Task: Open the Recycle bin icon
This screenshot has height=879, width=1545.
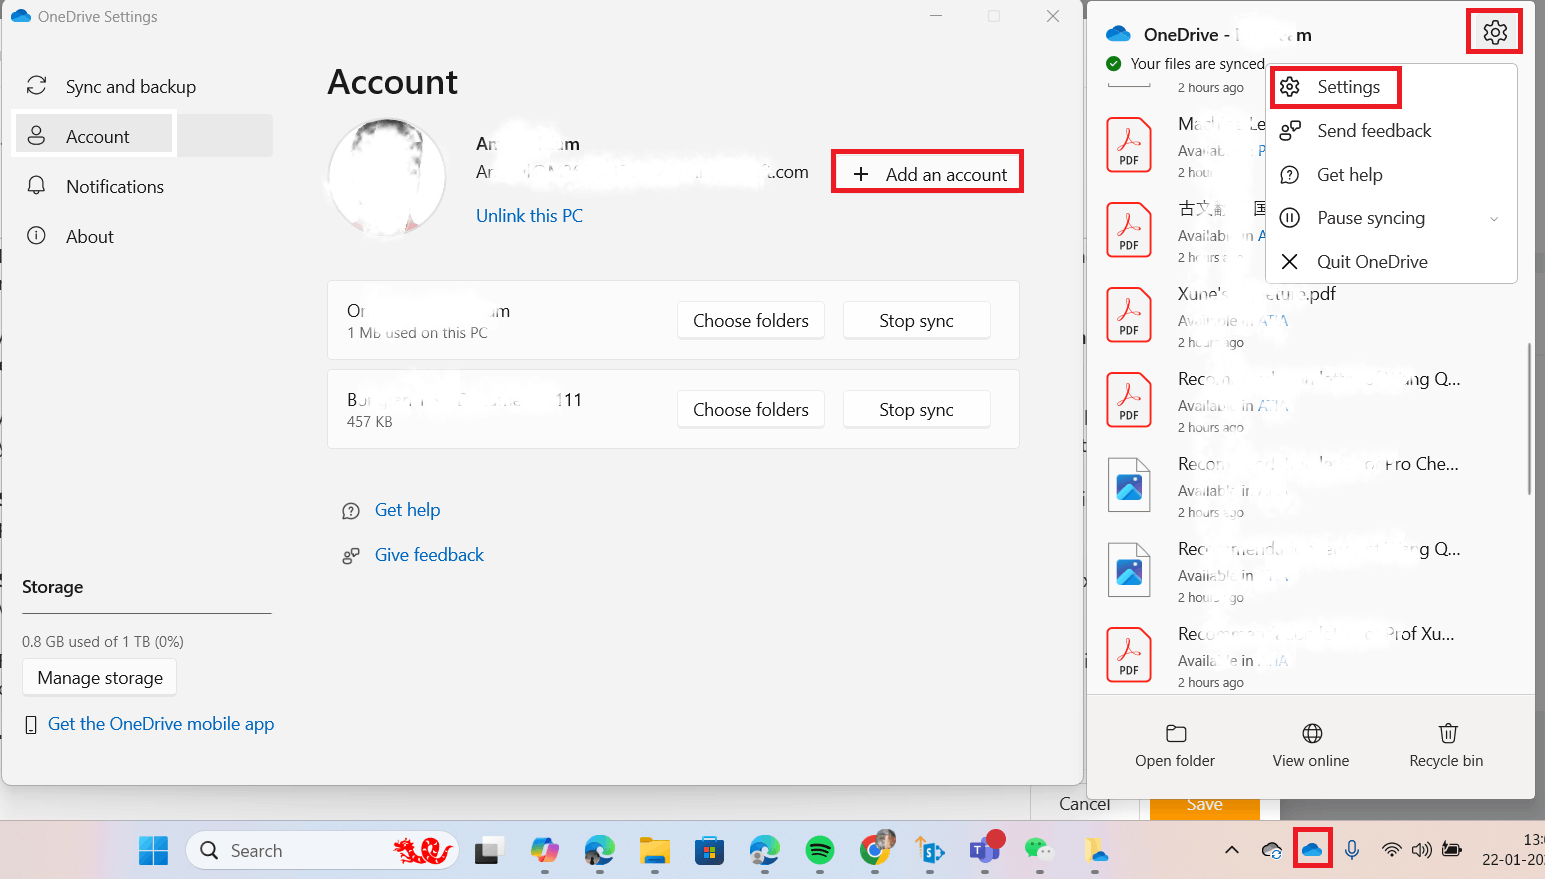Action: [x=1447, y=733]
